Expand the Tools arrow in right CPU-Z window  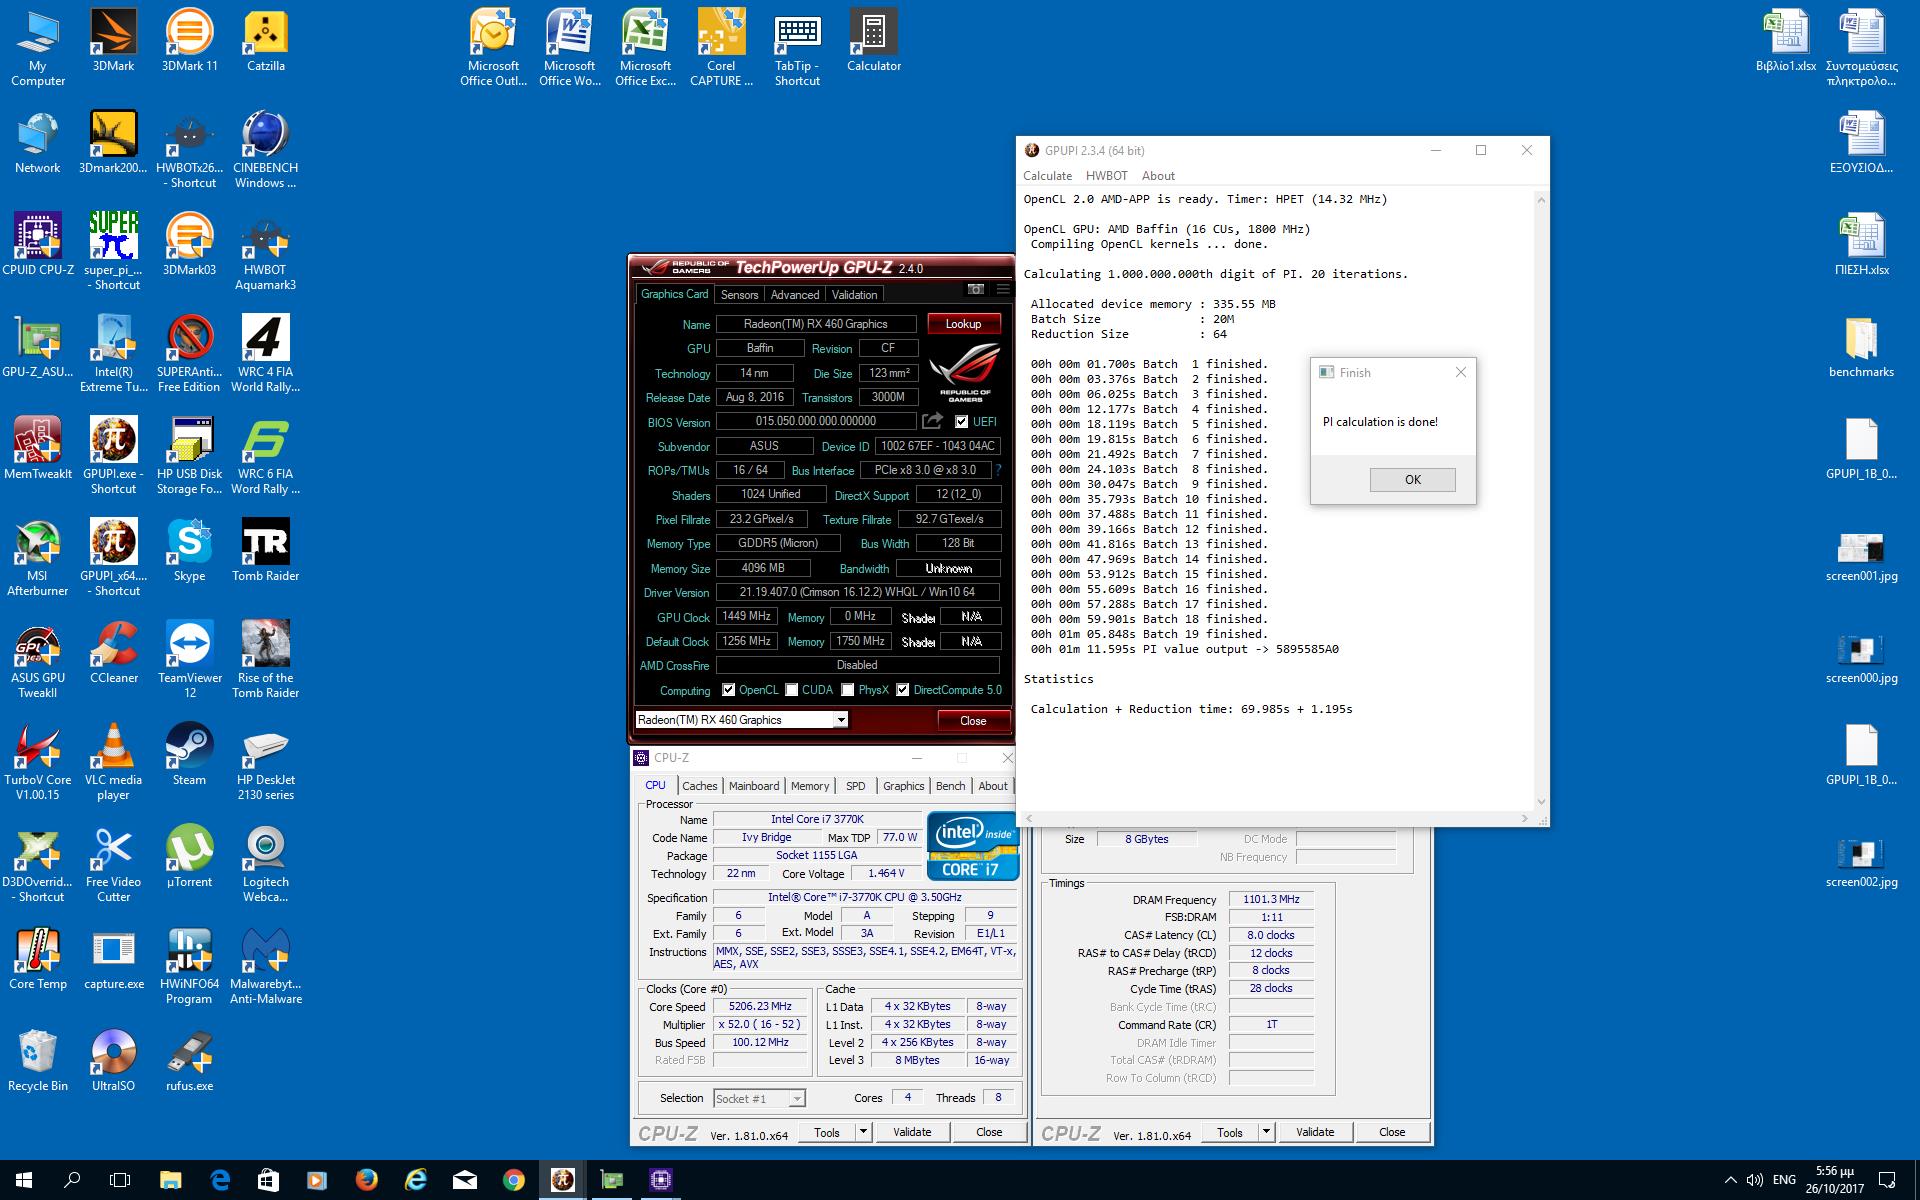coord(1266,1132)
